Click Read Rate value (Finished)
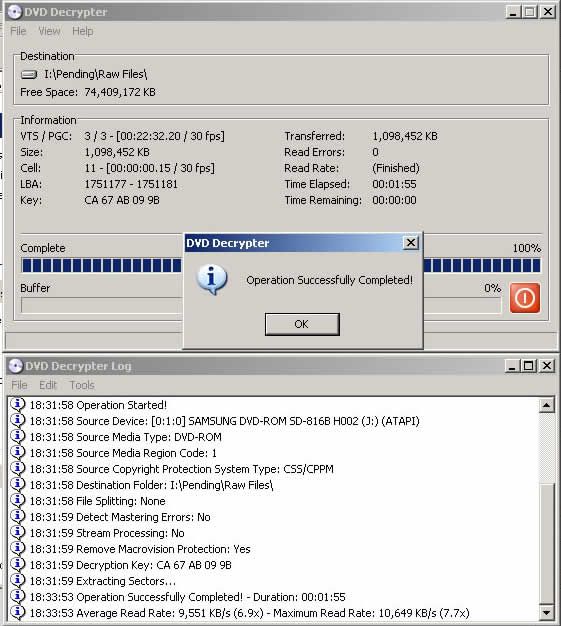Viewport: 561px width, 626px height. 396,168
